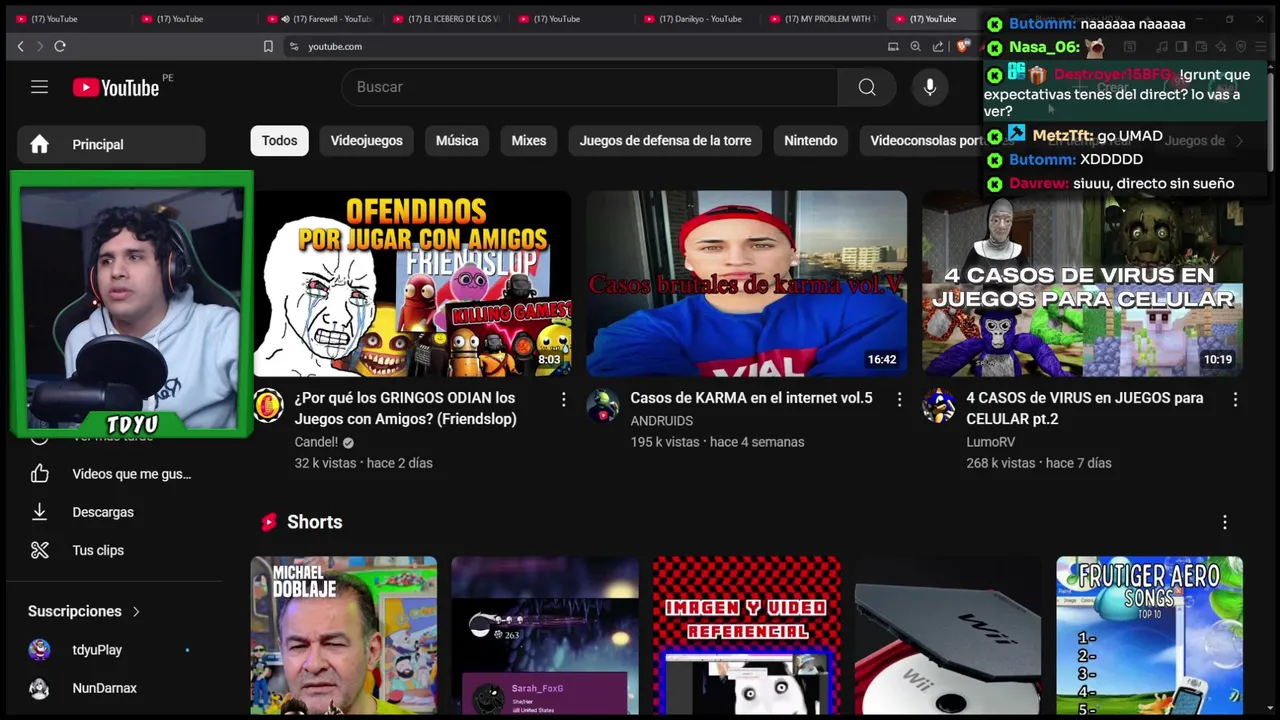Viewport: 1280px width, 720px height.
Task: Click the Tus clips scissors icon
Action: point(39,550)
